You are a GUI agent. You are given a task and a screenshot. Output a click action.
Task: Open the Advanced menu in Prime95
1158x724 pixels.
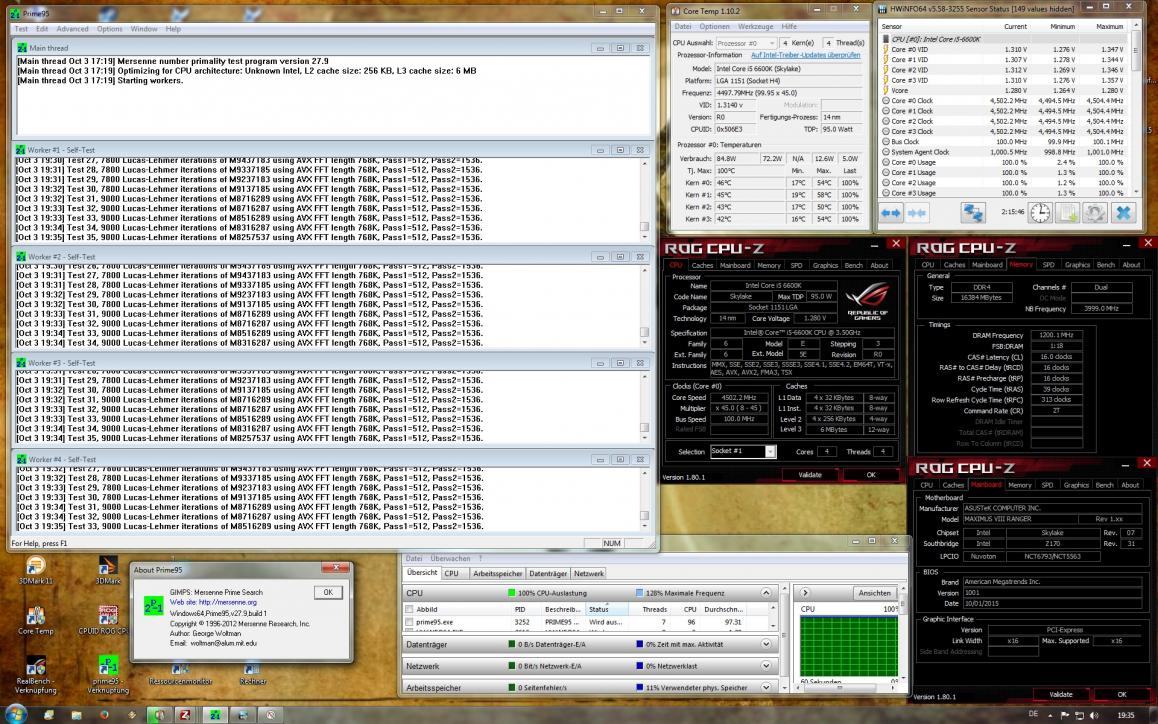click(x=72, y=29)
